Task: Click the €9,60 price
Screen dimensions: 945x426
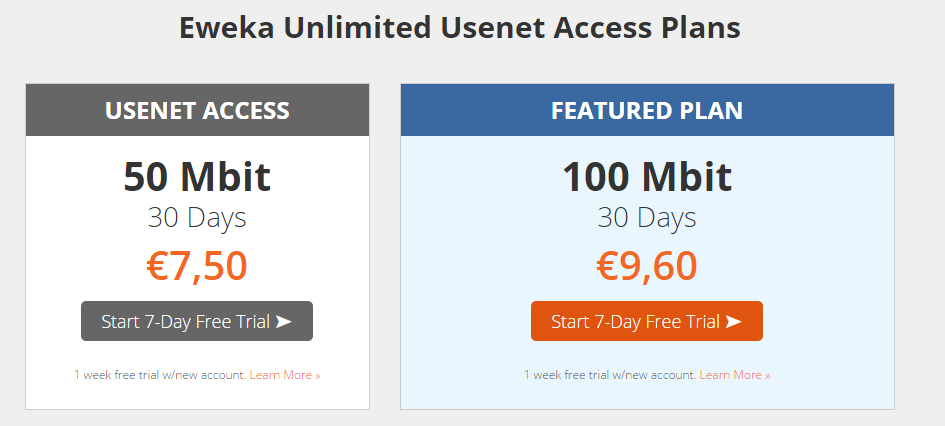Action: click(647, 266)
